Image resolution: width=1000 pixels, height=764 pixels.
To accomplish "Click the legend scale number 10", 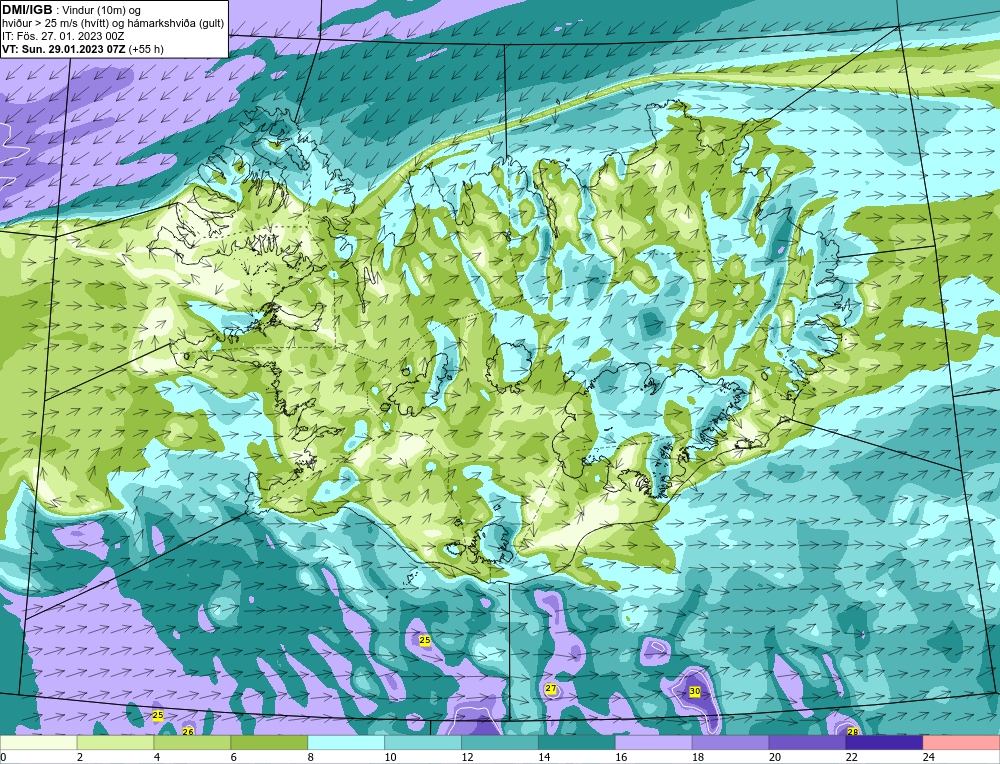I will click(x=390, y=758).
